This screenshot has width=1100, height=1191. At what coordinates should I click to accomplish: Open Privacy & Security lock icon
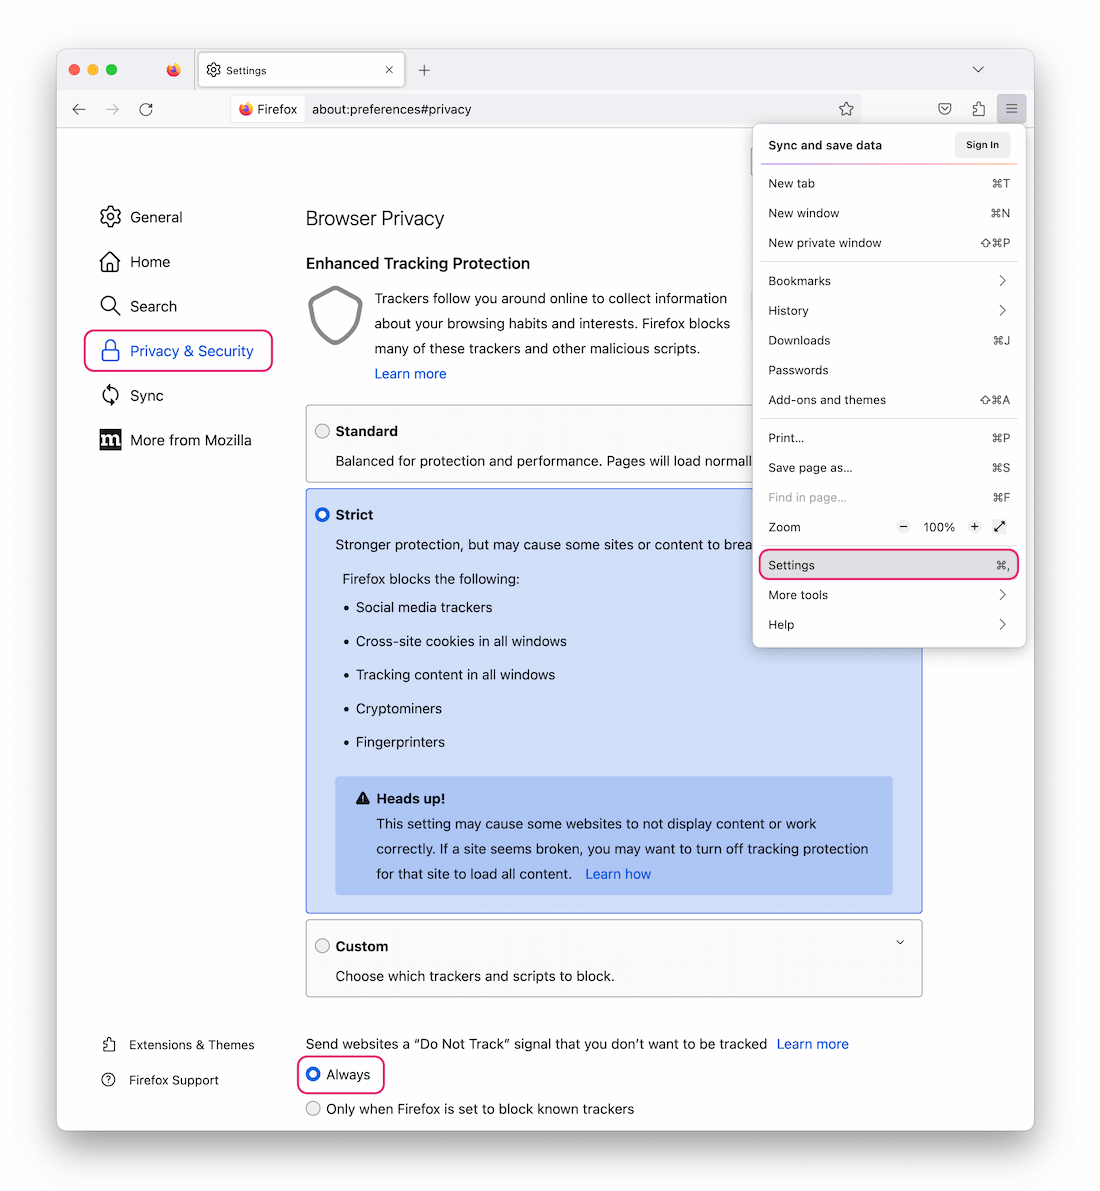[x=110, y=350]
